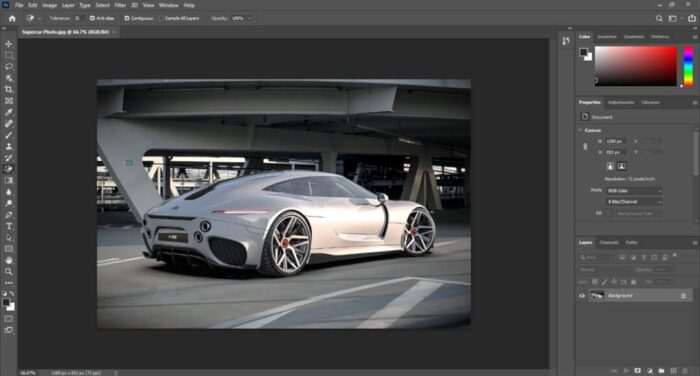This screenshot has height=376, width=700.
Task: Open the Filter menu
Action: [120, 5]
